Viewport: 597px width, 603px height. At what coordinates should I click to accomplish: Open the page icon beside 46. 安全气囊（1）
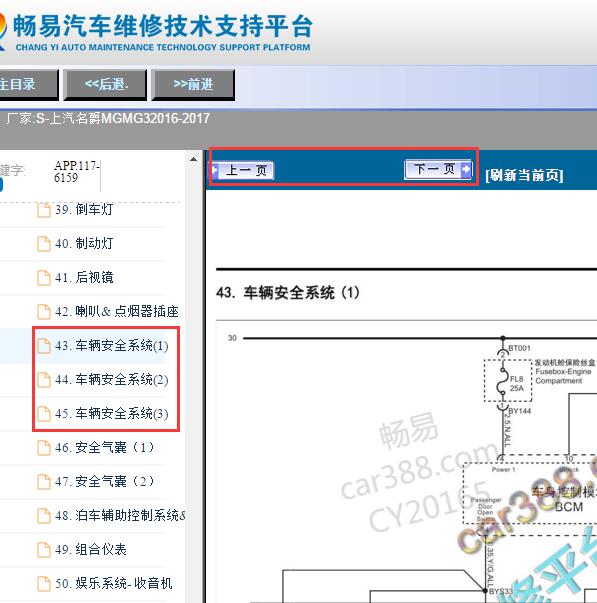(x=44, y=448)
